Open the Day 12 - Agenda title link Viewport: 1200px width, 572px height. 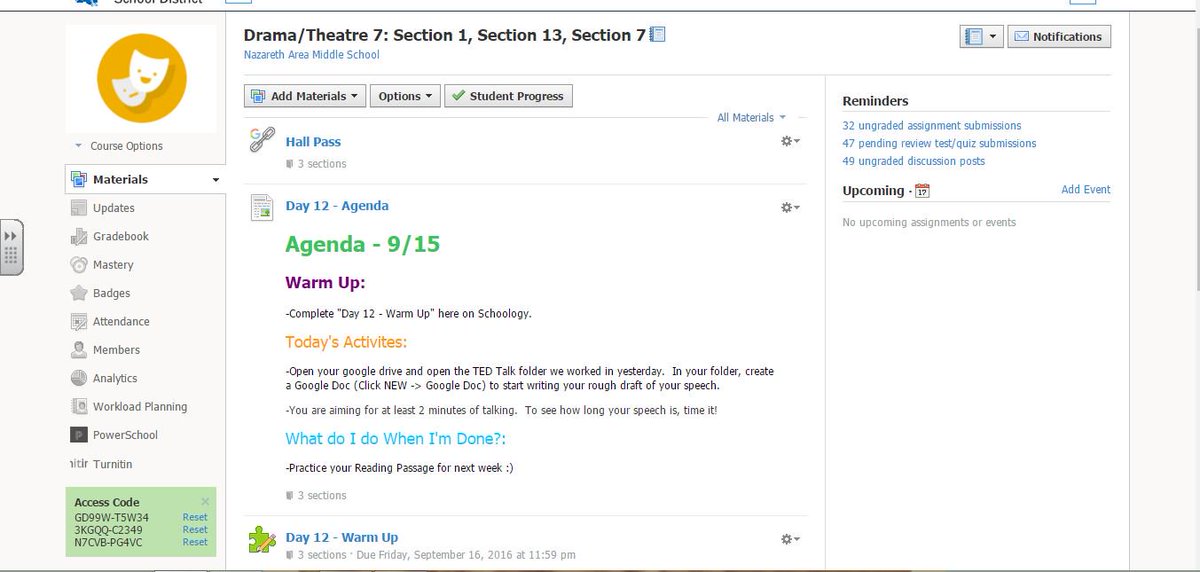pyautogui.click(x=337, y=206)
